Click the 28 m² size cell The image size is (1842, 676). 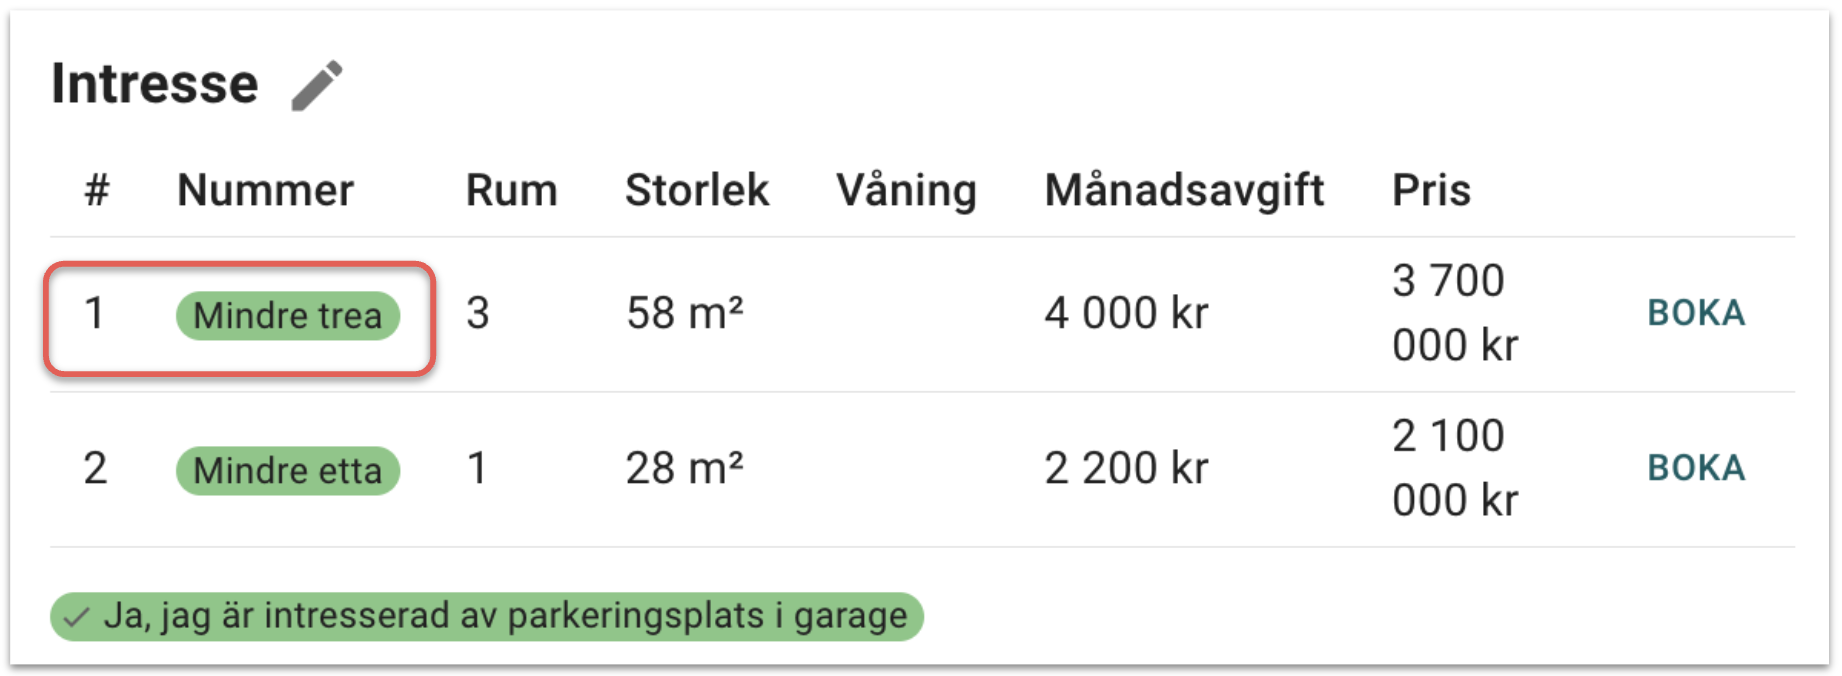[x=685, y=469]
